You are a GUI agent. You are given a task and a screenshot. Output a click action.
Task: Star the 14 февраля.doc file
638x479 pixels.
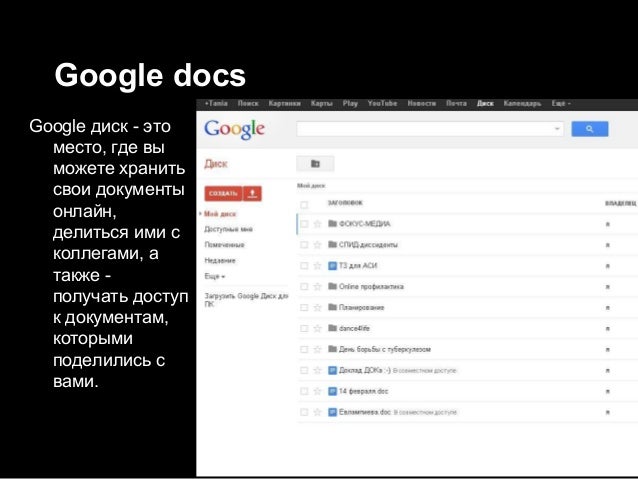(x=317, y=392)
